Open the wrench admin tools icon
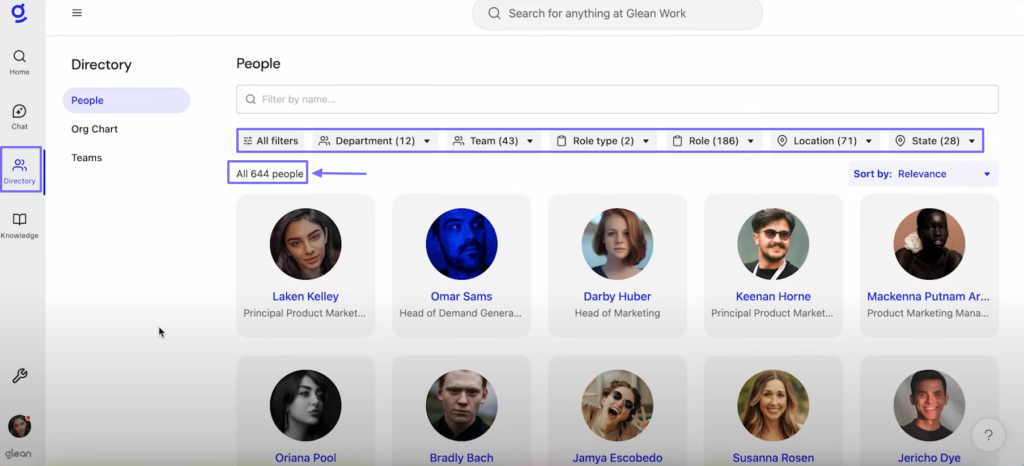Image resolution: width=1024 pixels, height=466 pixels. [x=20, y=376]
